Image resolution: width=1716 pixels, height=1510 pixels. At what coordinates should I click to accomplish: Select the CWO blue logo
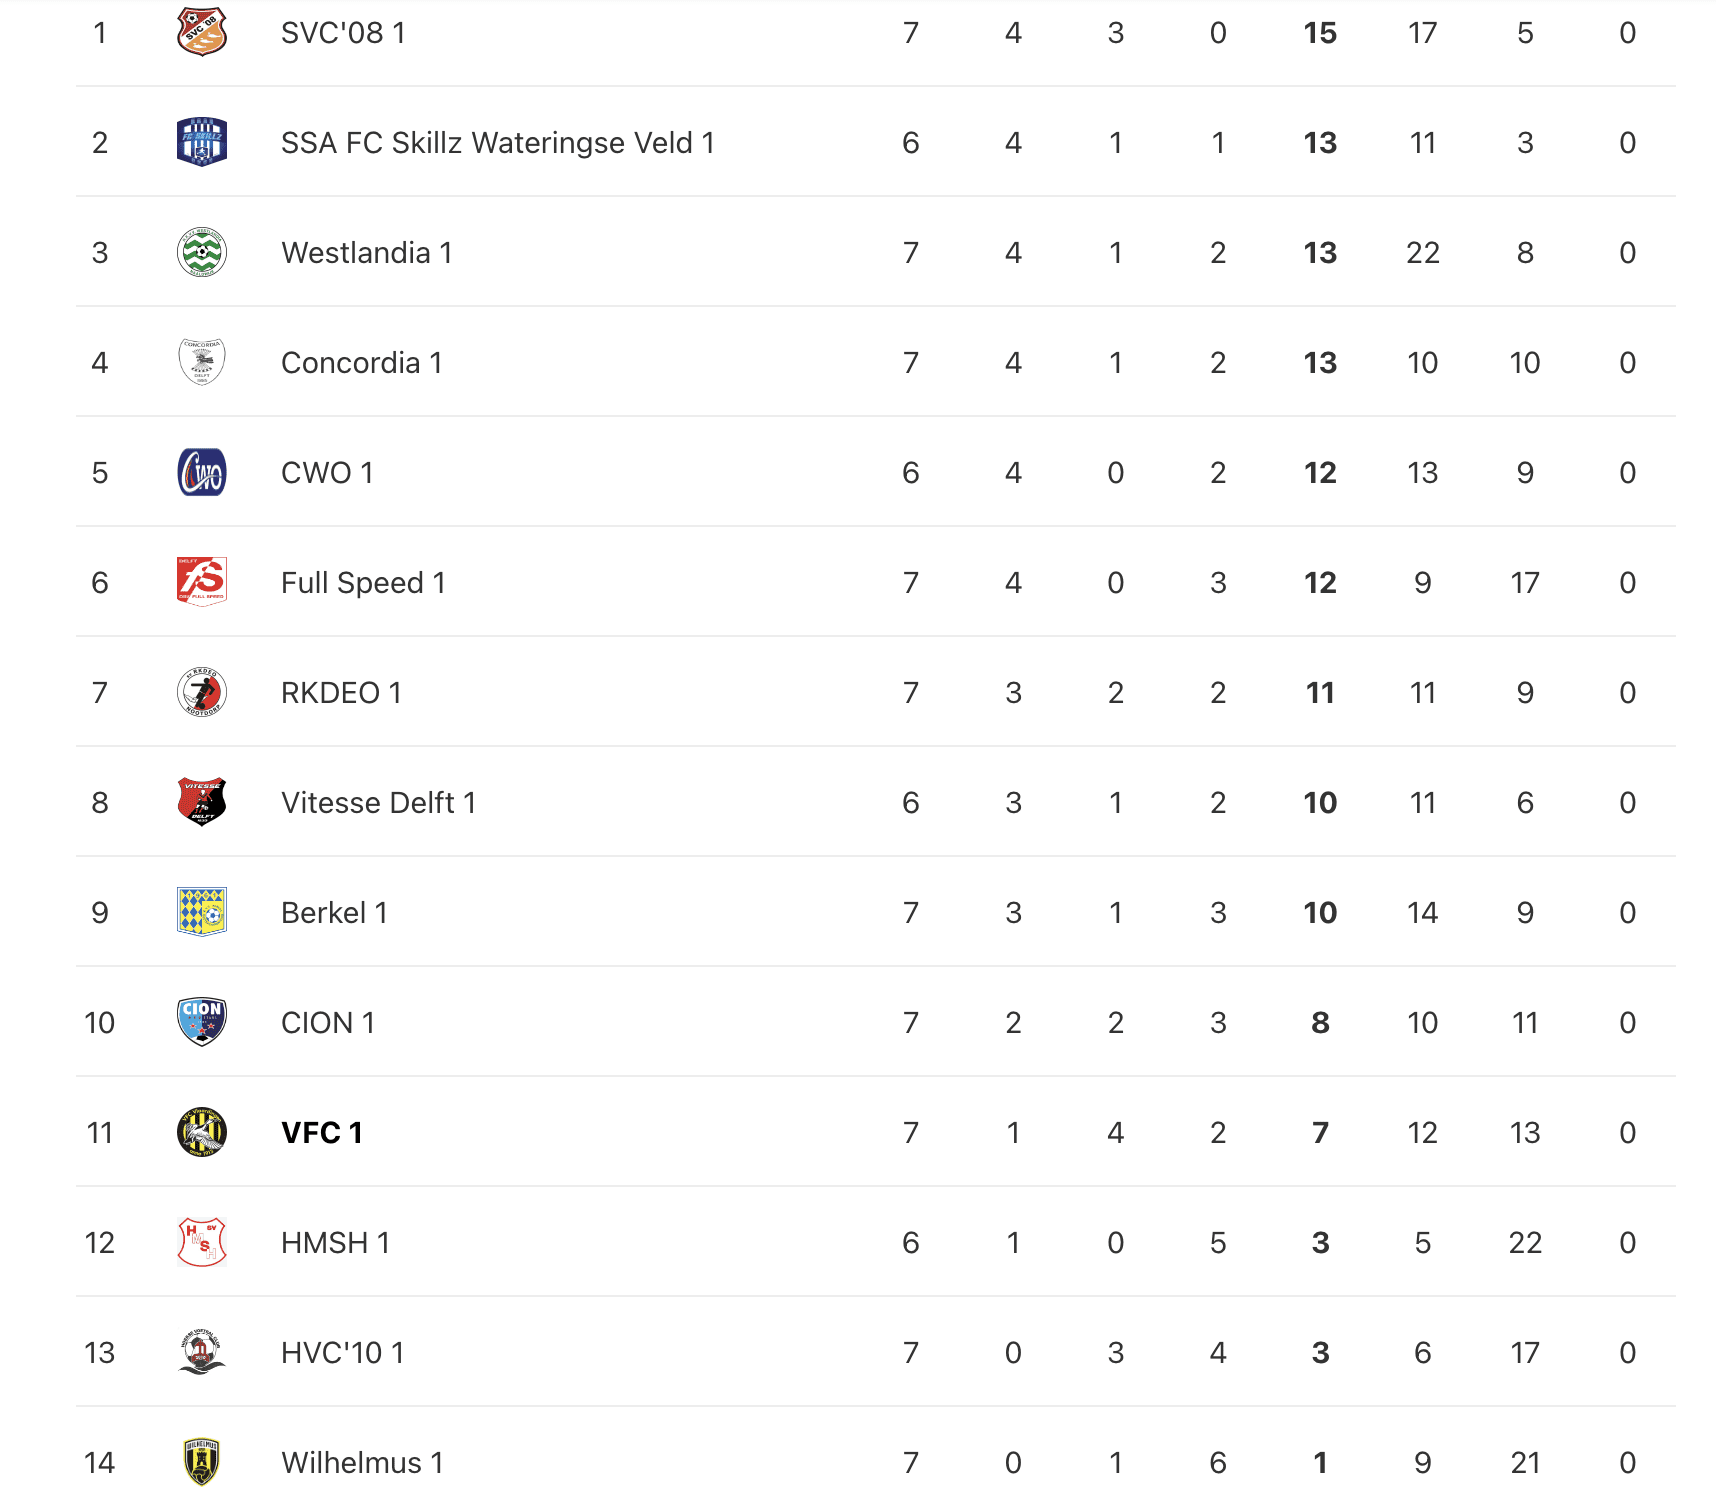[x=201, y=472]
